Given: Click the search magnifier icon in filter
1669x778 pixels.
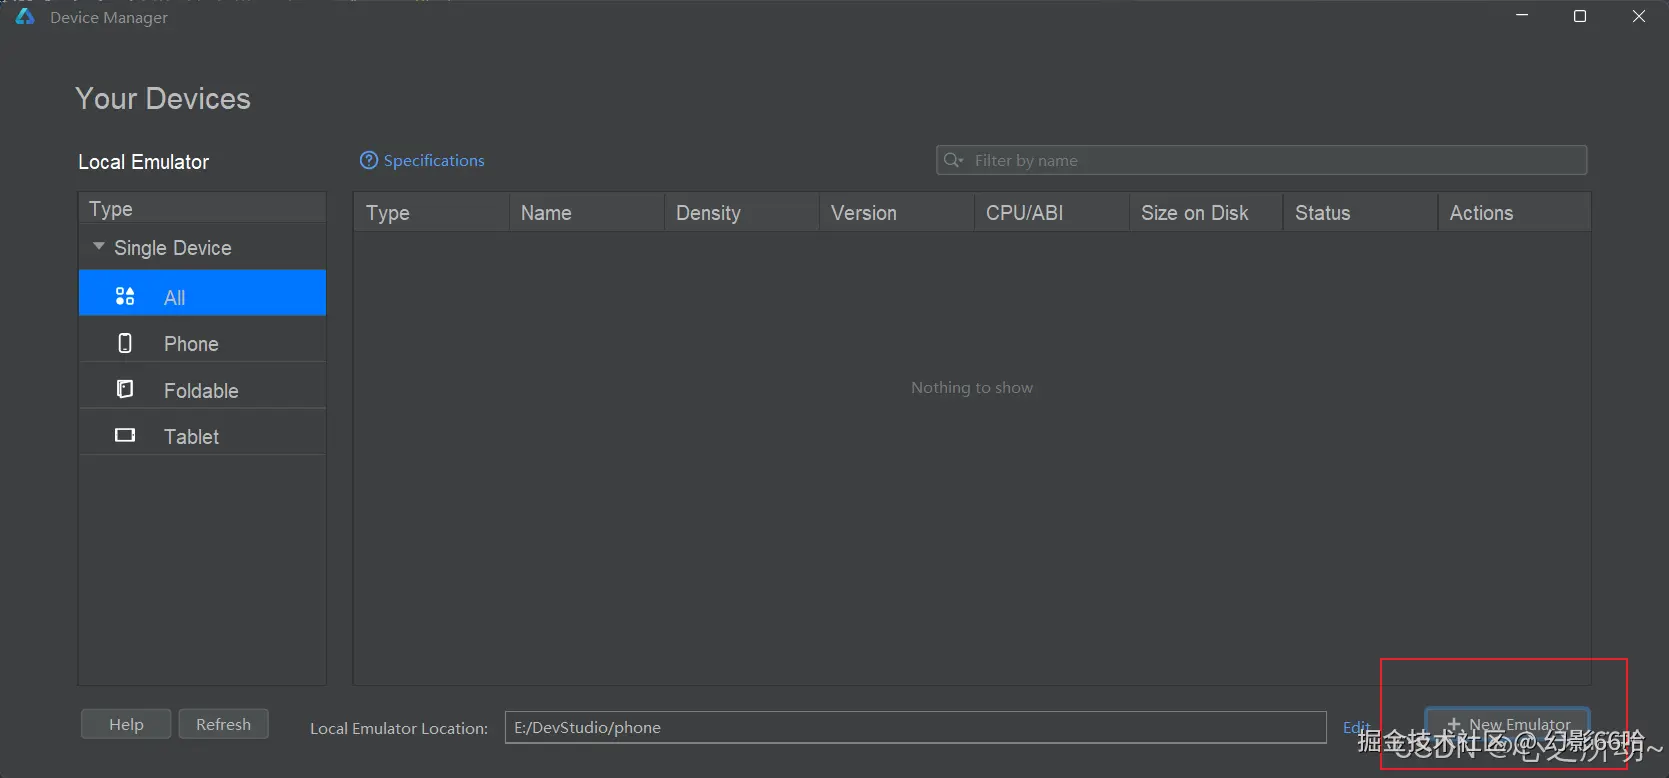Looking at the screenshot, I should coord(953,160).
